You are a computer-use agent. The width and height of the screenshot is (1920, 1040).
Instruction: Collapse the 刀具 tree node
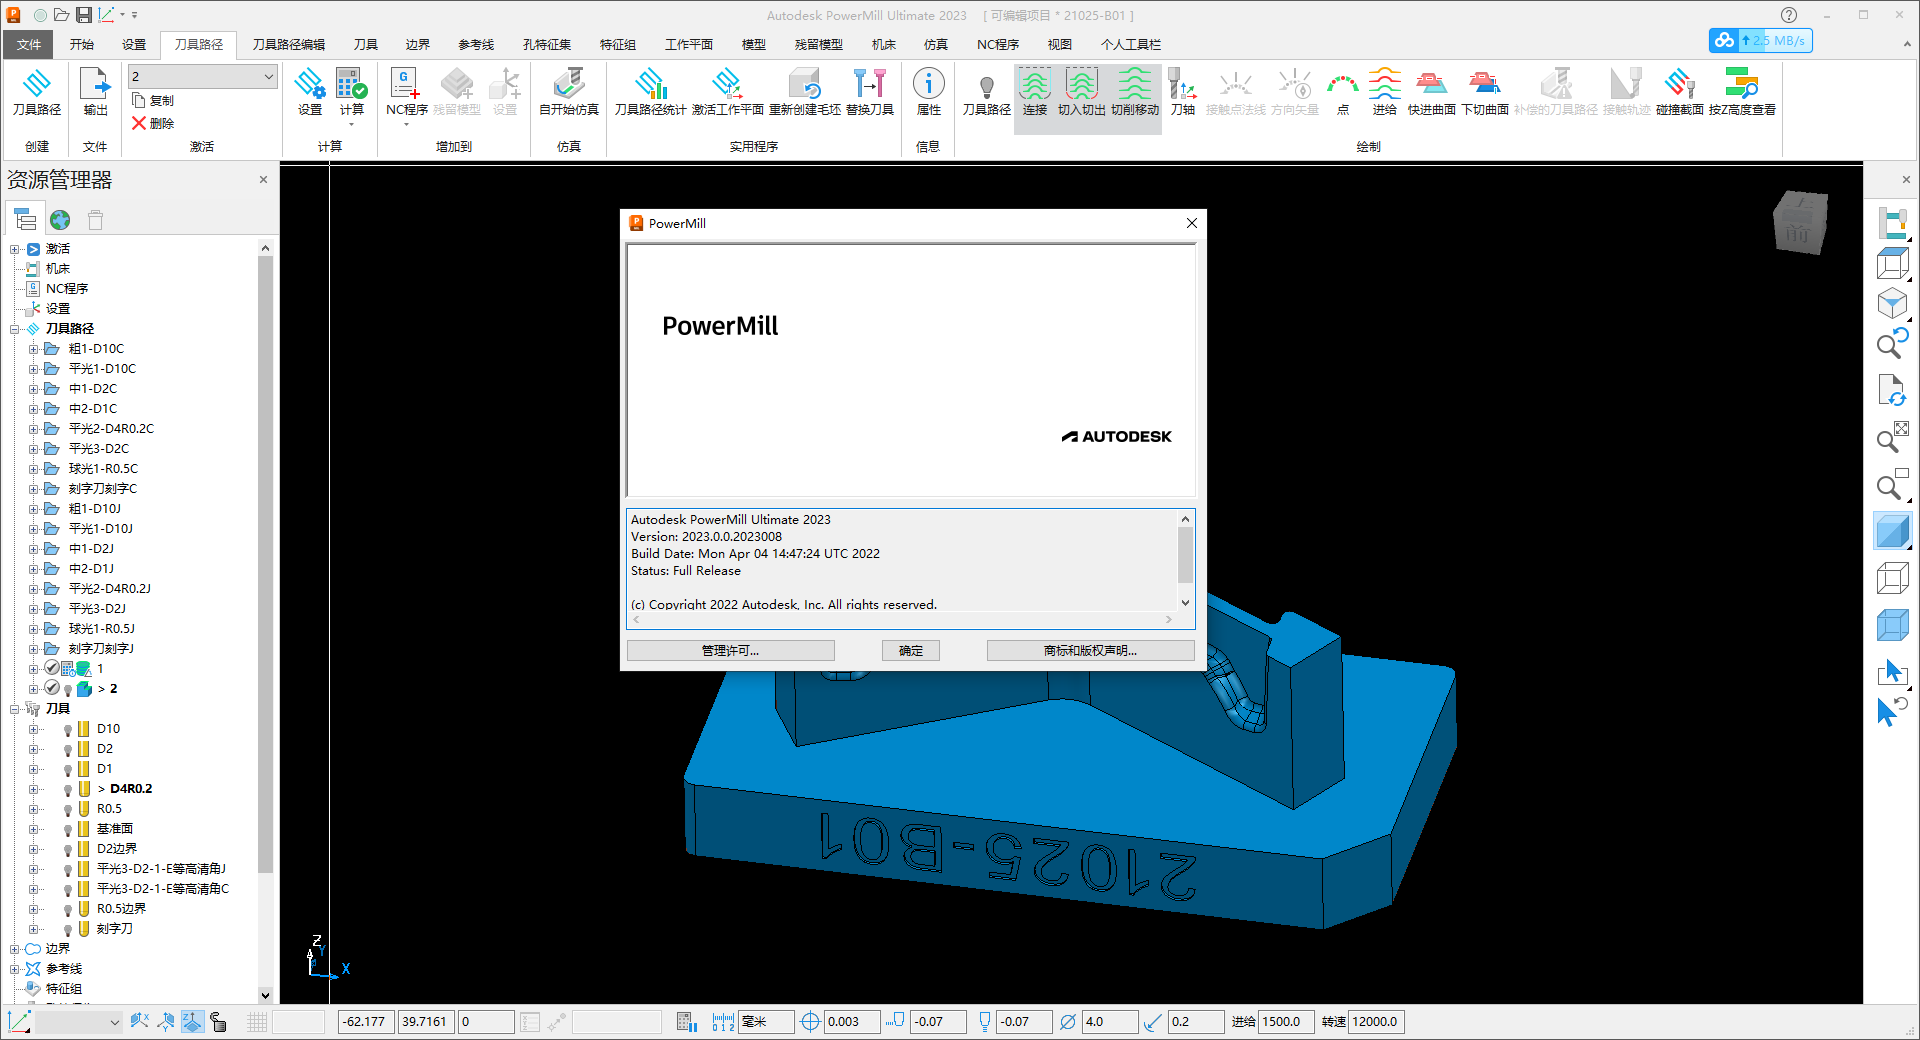(x=15, y=709)
